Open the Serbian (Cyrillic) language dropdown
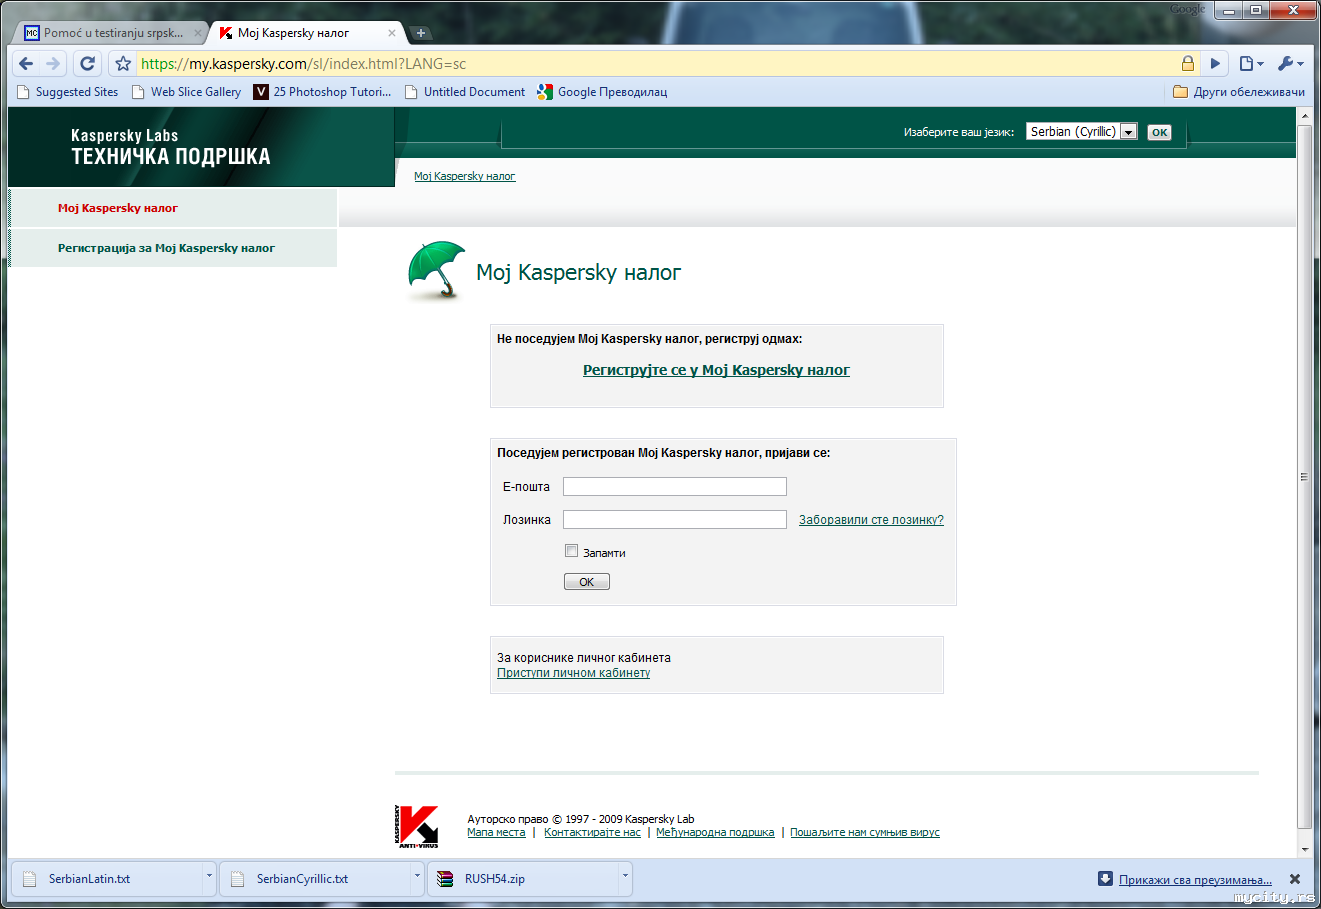 point(1082,132)
